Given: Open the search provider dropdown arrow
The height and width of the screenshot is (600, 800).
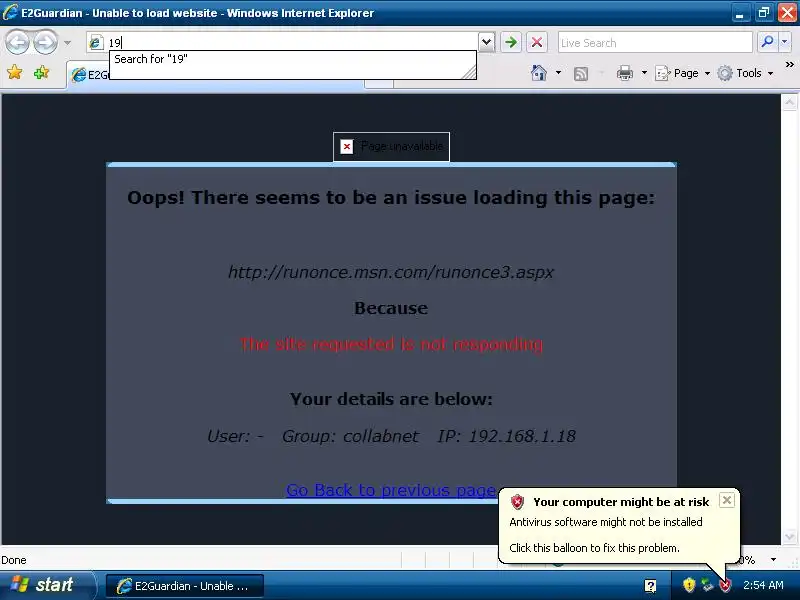Looking at the screenshot, I should [x=785, y=42].
